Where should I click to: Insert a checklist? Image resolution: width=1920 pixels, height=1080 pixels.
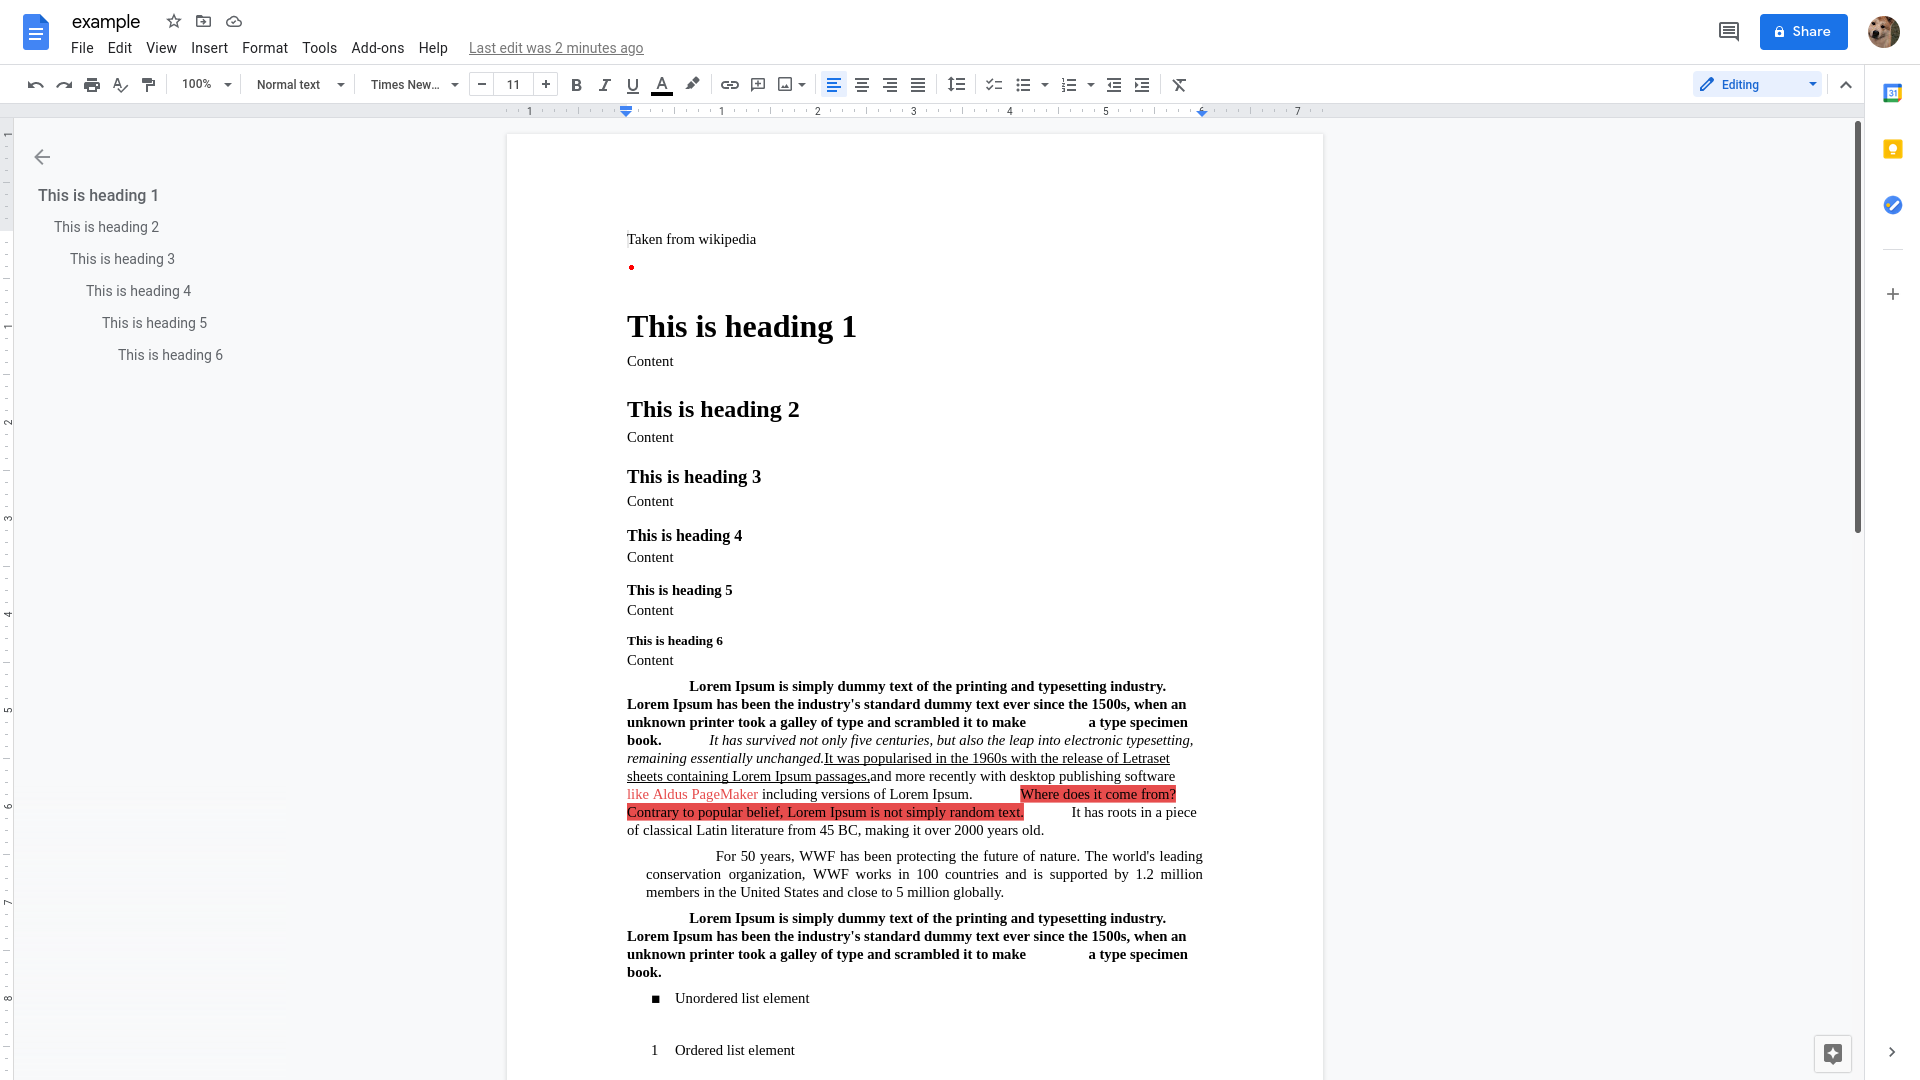994,85
